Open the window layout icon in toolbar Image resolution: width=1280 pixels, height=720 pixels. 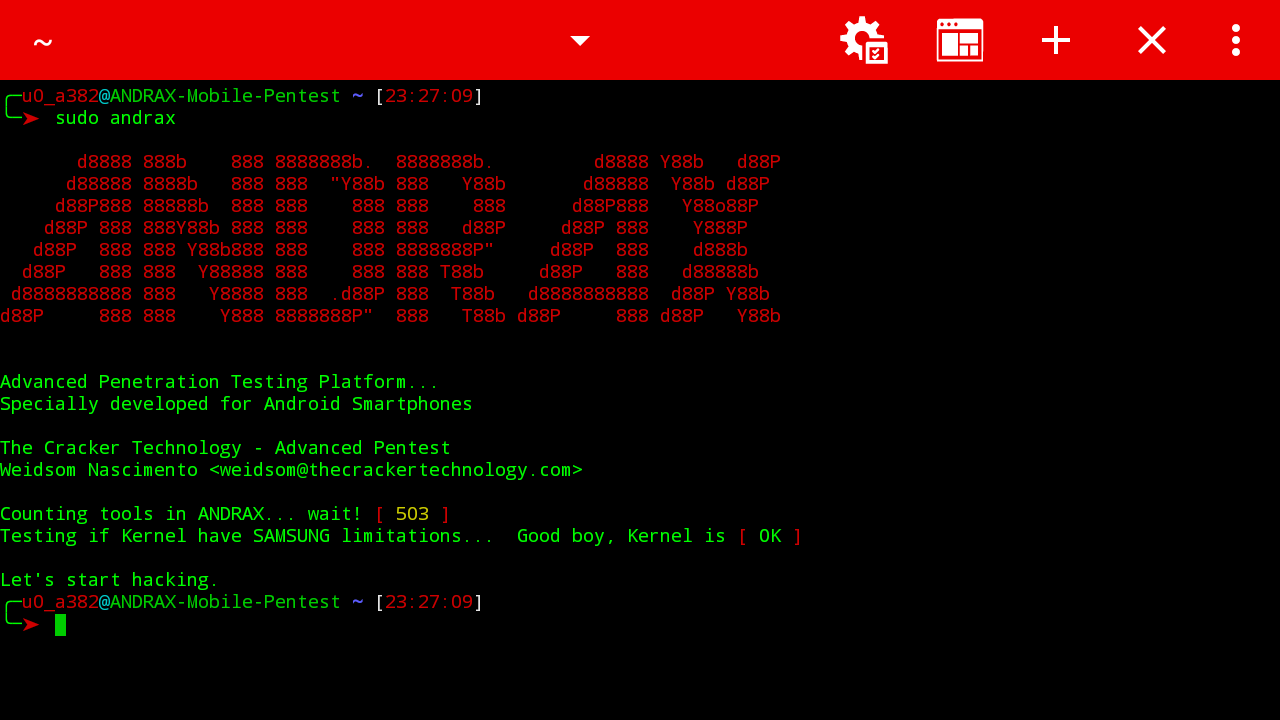pos(960,40)
